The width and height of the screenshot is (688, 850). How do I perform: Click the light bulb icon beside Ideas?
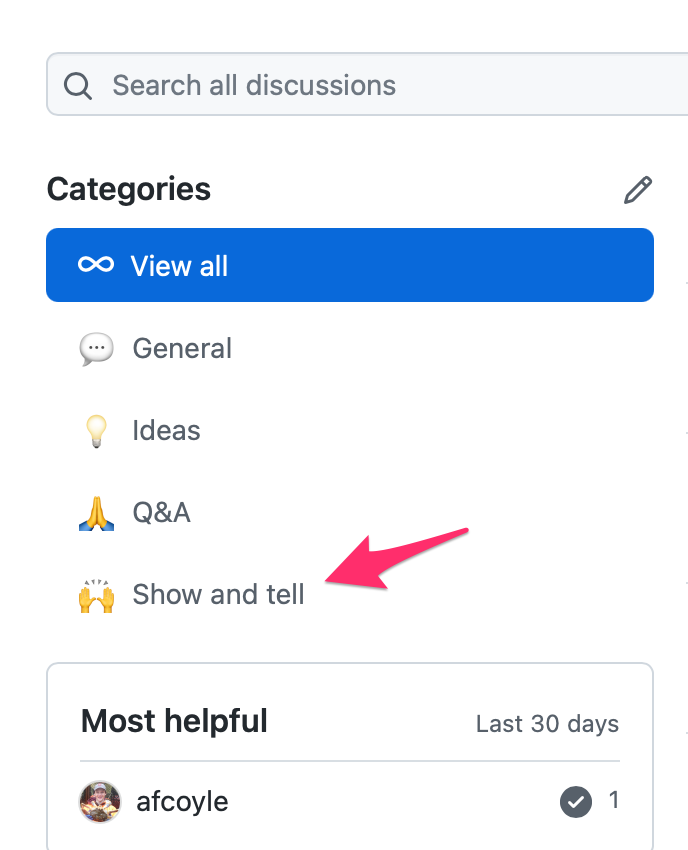click(x=97, y=431)
